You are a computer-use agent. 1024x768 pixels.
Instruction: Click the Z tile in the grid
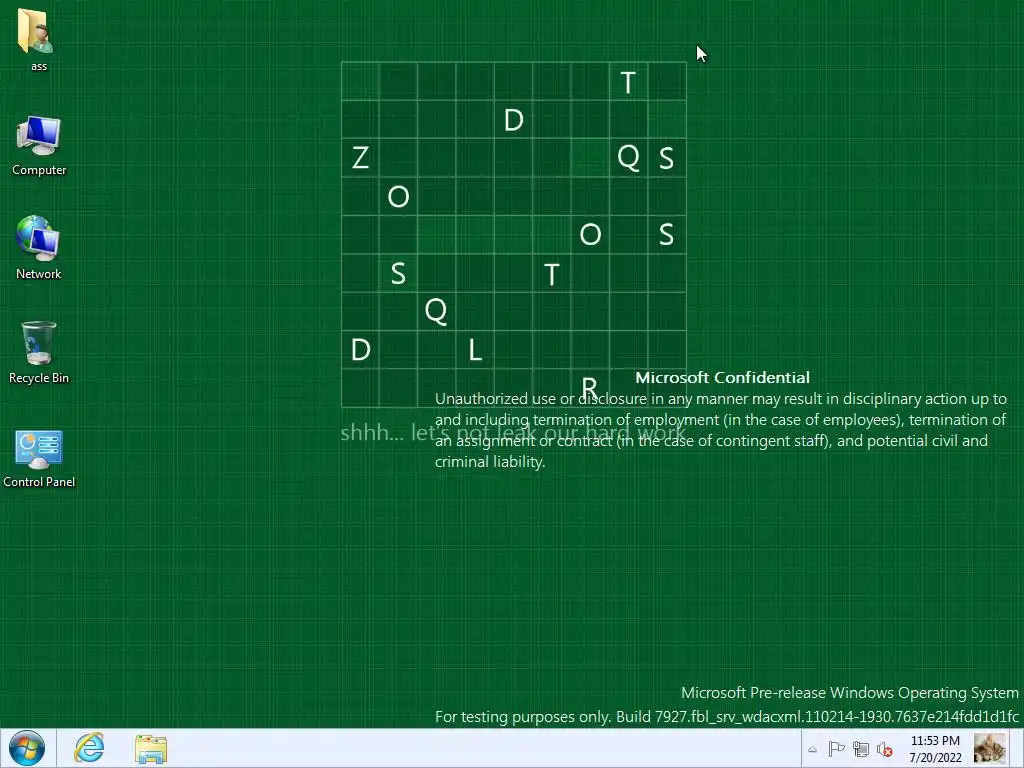point(360,157)
